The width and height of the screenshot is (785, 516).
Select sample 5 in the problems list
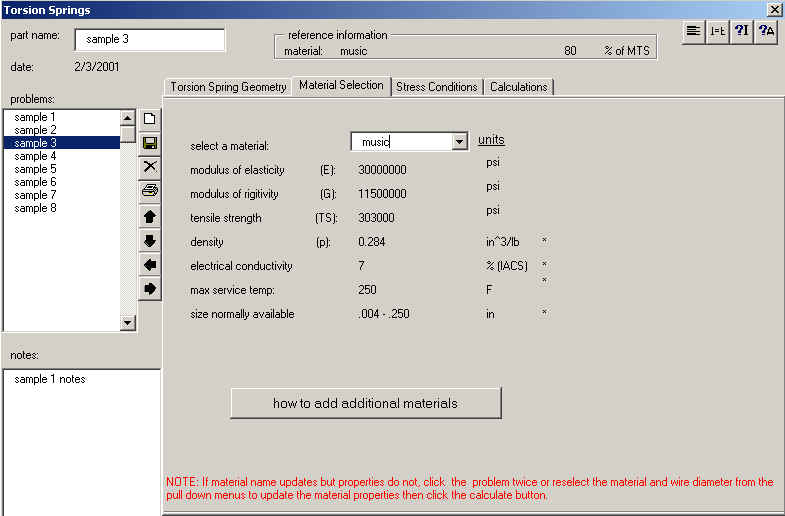(x=36, y=169)
